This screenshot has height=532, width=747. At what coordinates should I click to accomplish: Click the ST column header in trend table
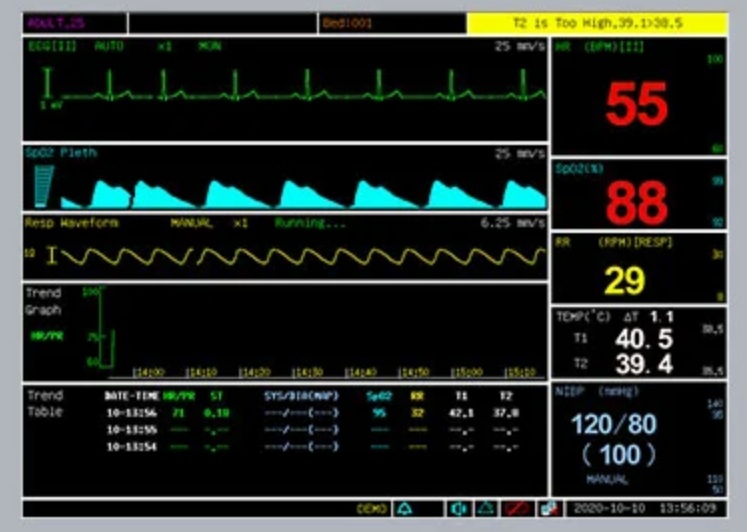click(216, 396)
